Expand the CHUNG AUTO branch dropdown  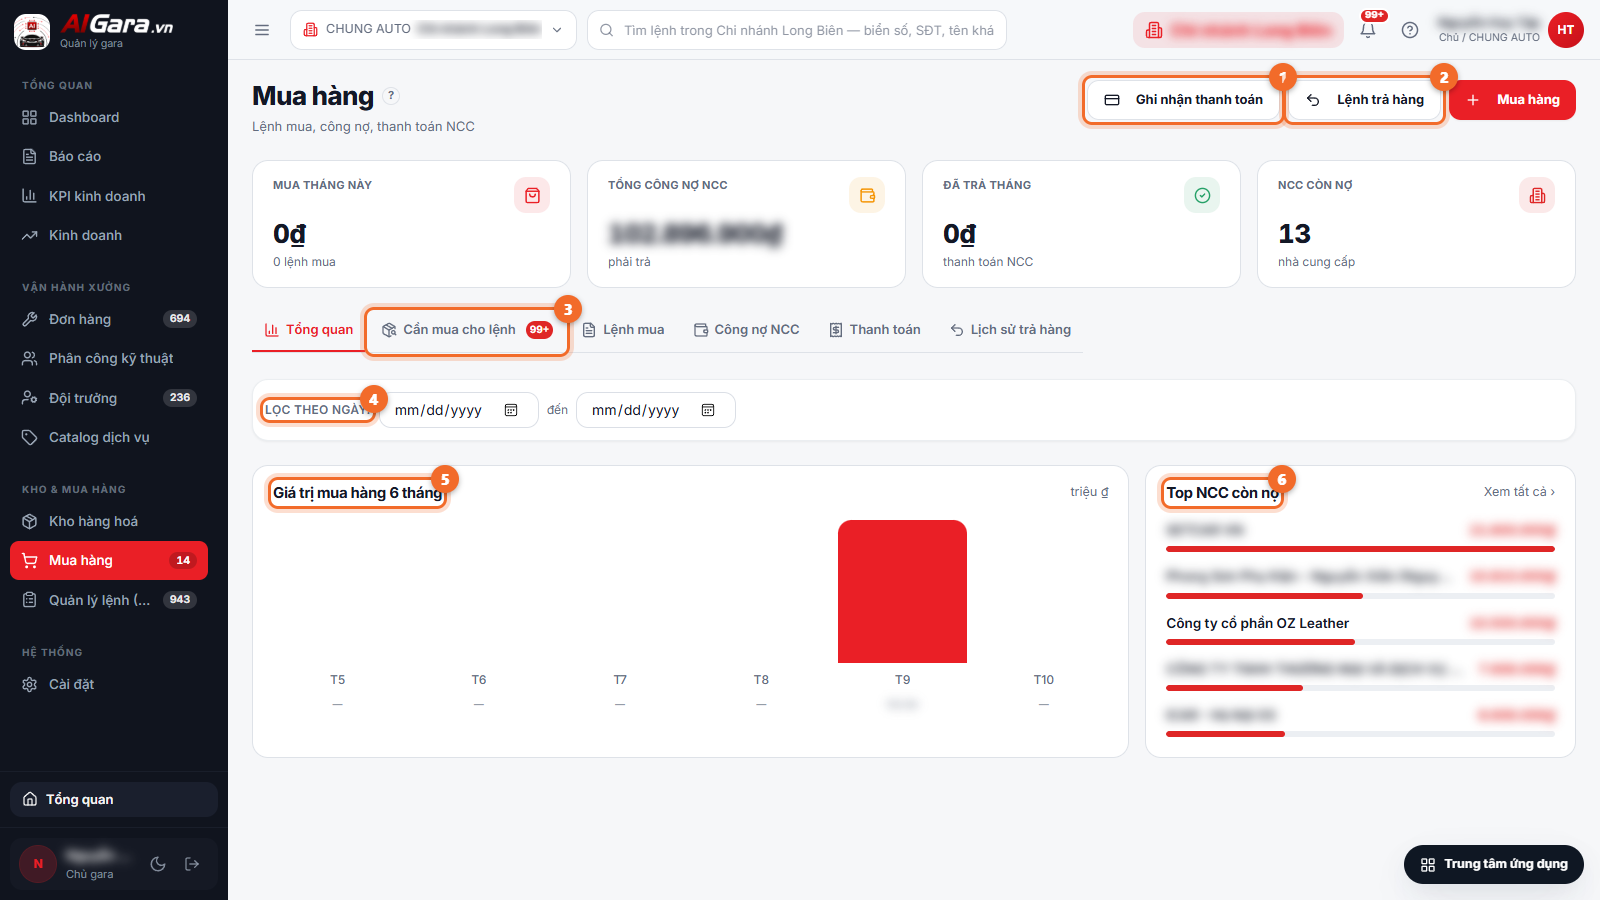(433, 30)
